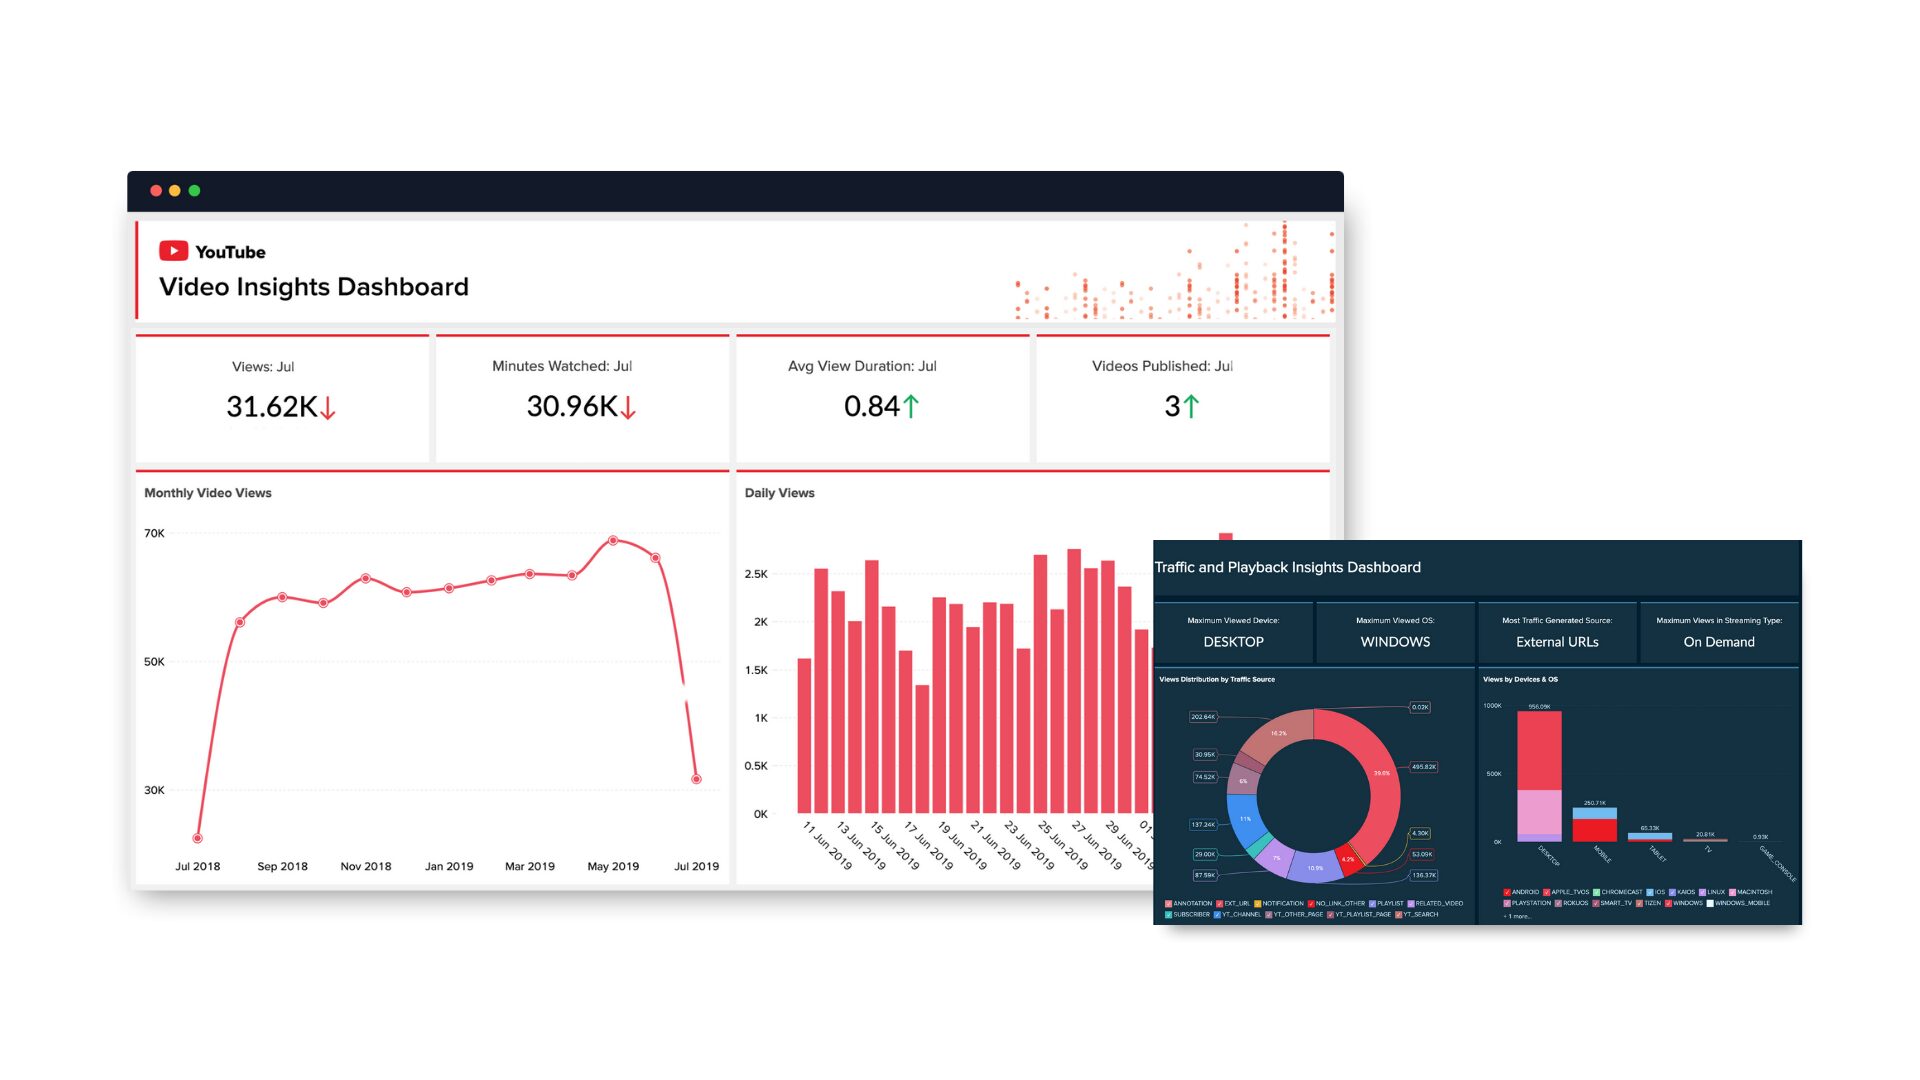Click the 'Video Insights Dashboard' heading

[314, 287]
